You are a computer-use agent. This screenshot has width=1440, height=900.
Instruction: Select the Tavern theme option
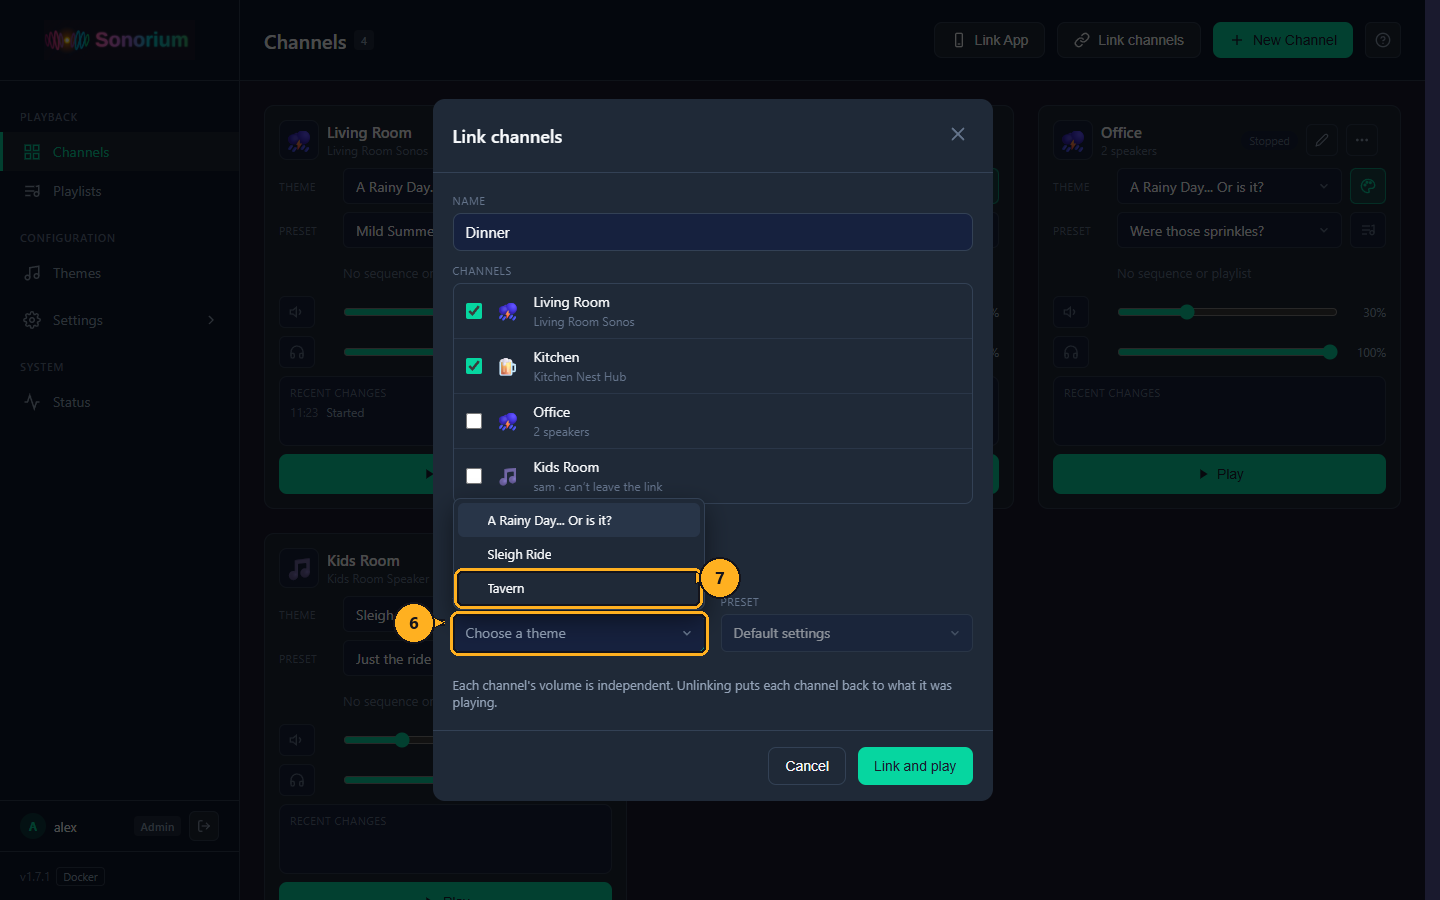tap(578, 588)
